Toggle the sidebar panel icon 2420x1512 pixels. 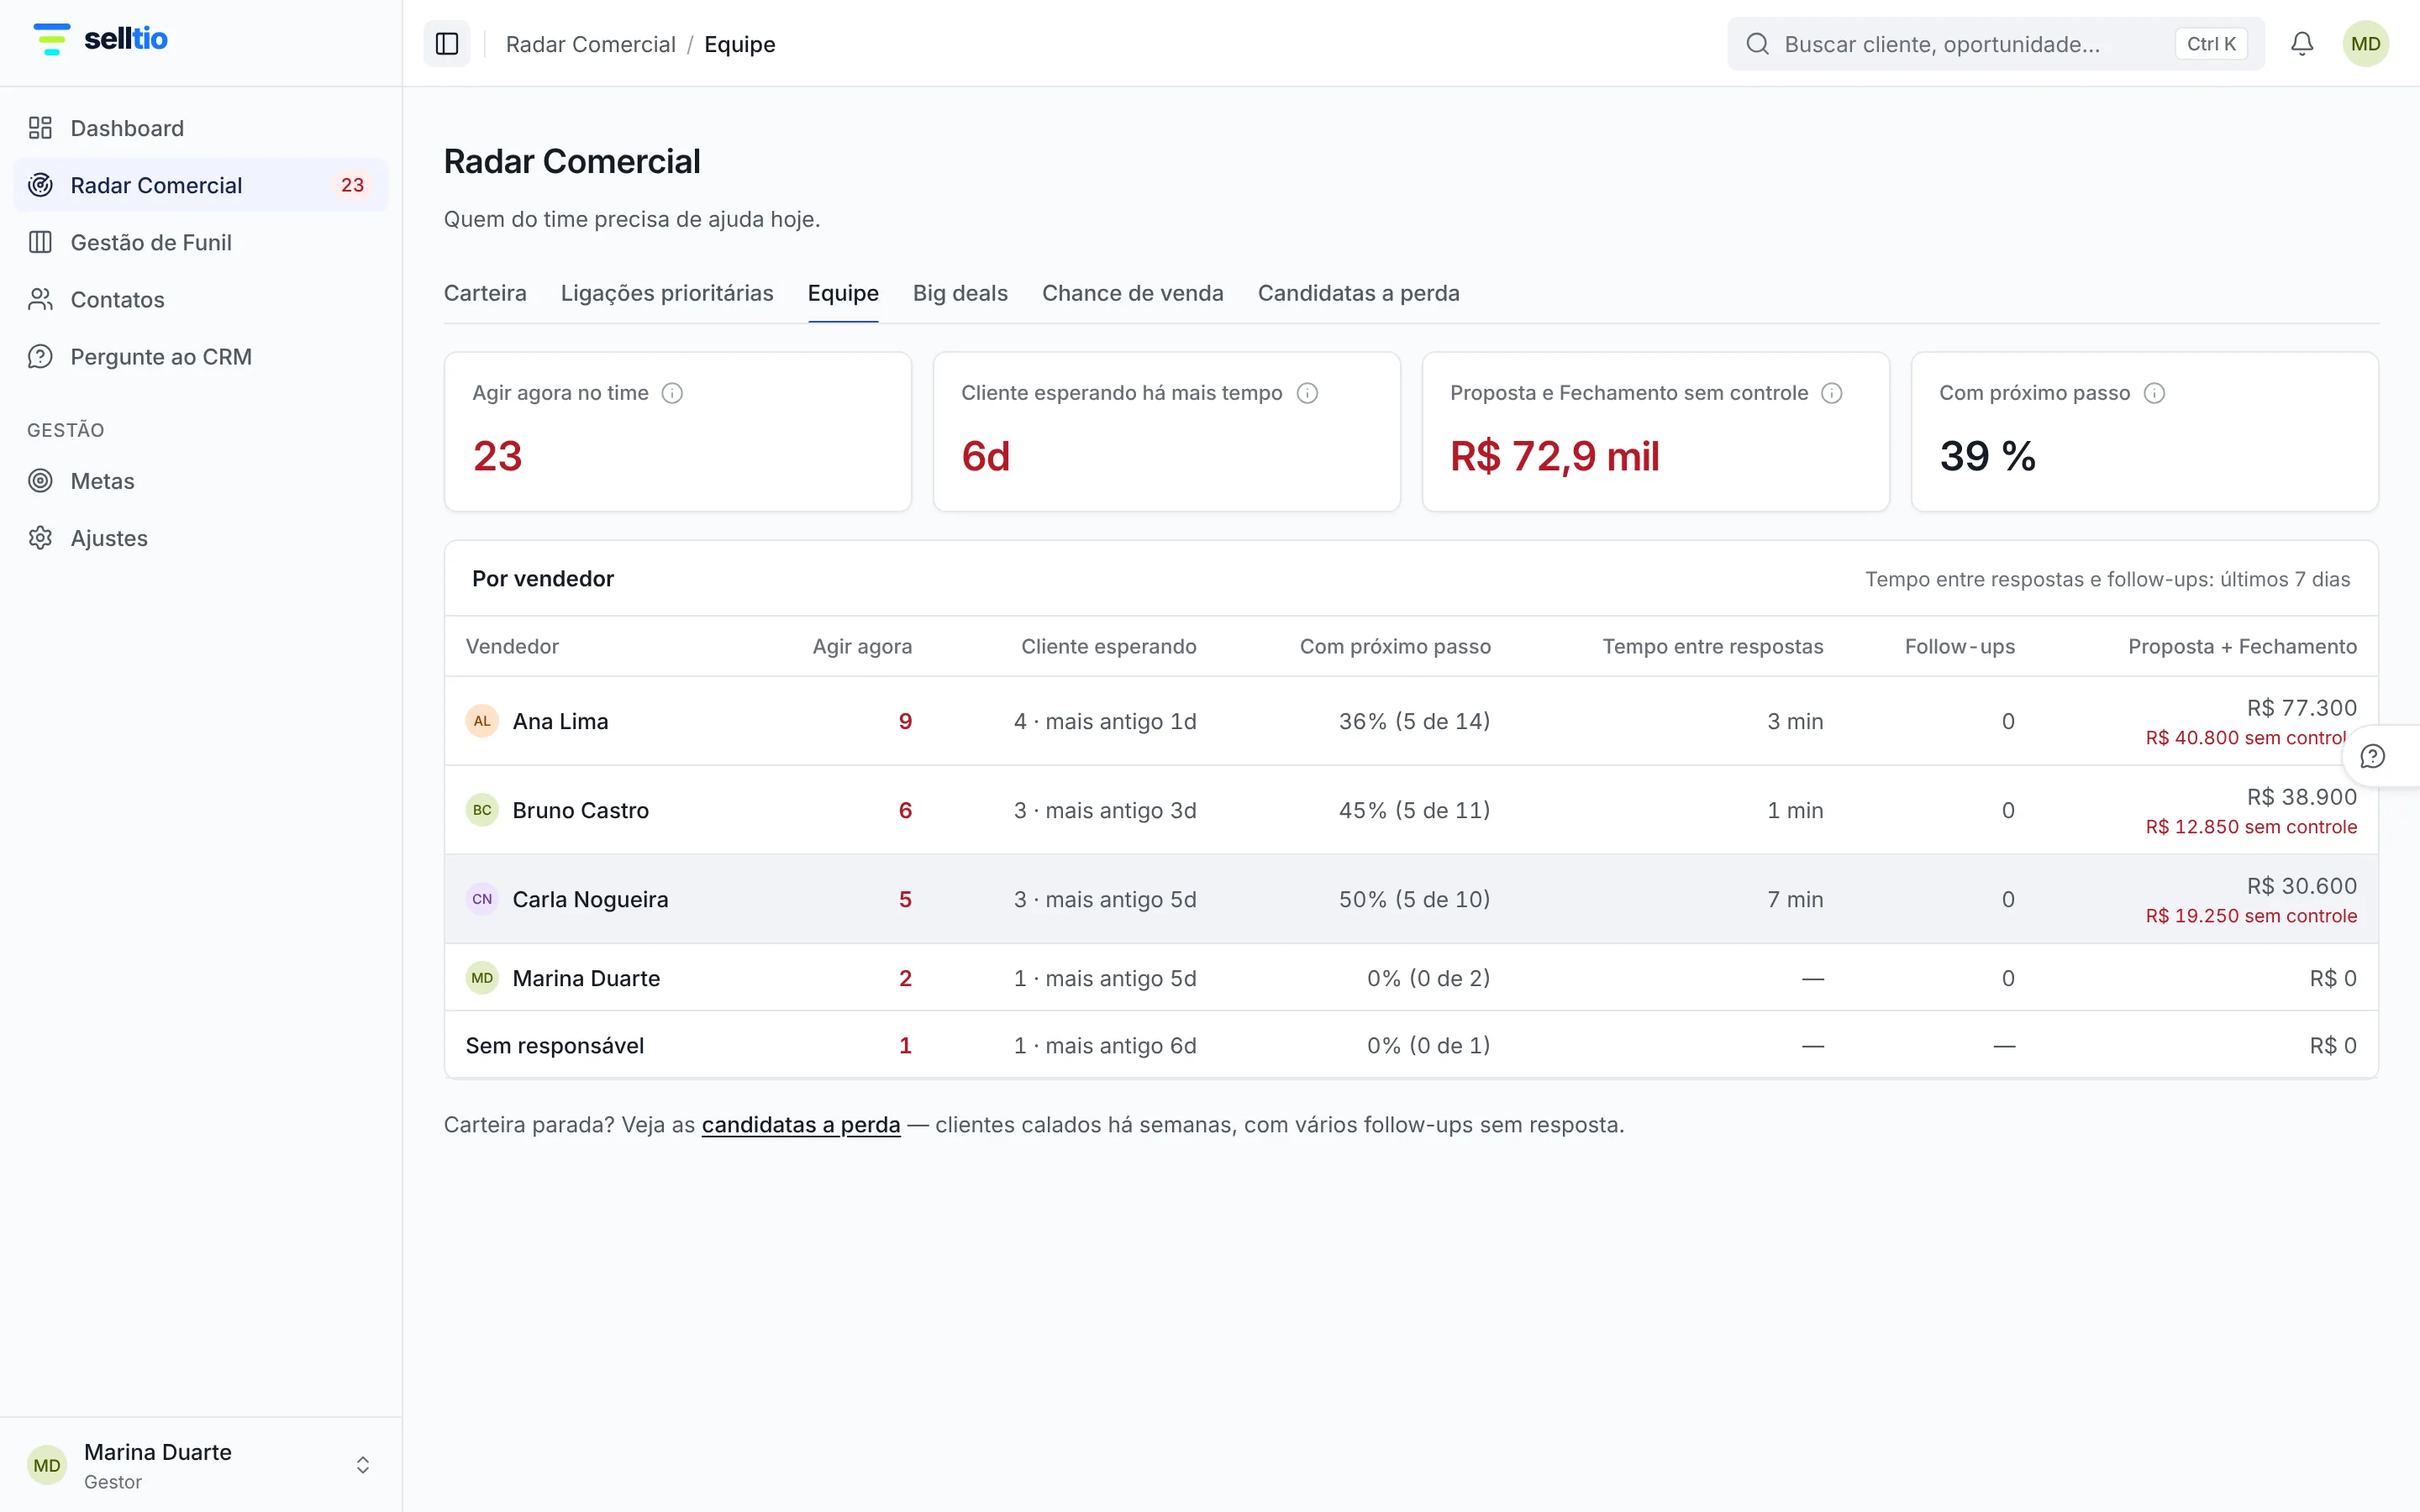tap(447, 44)
